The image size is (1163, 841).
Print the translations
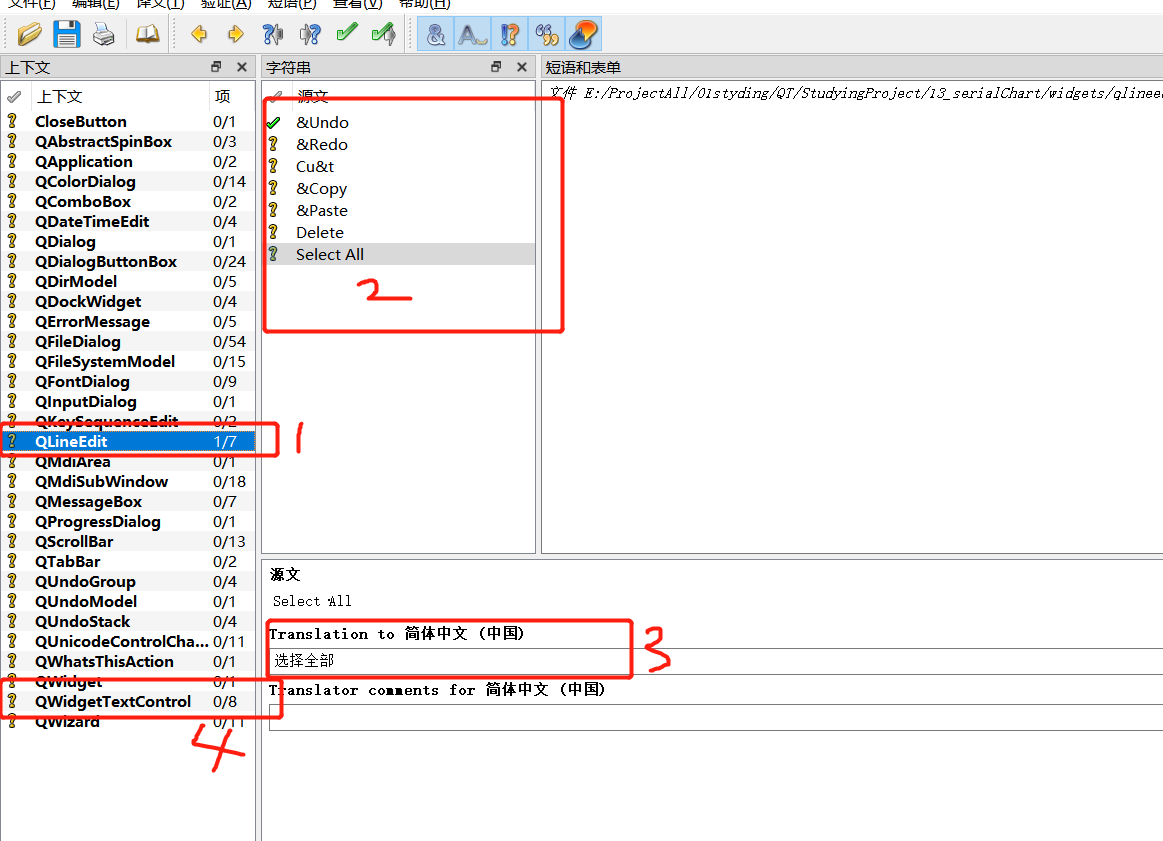[103, 33]
